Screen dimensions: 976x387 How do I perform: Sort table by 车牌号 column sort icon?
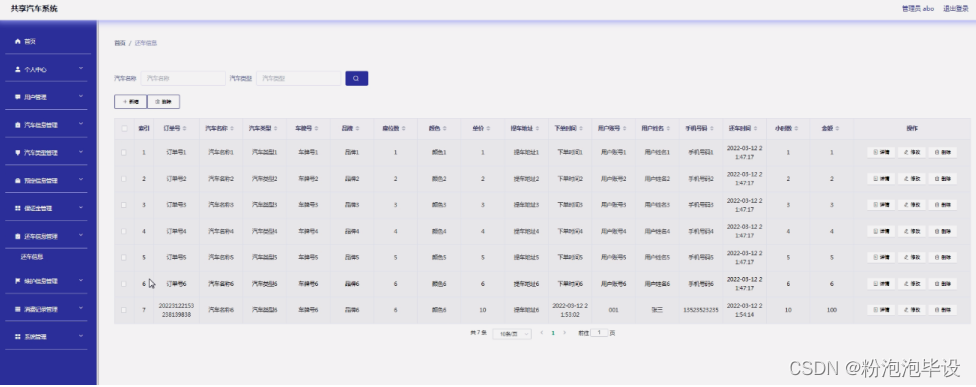(317, 129)
